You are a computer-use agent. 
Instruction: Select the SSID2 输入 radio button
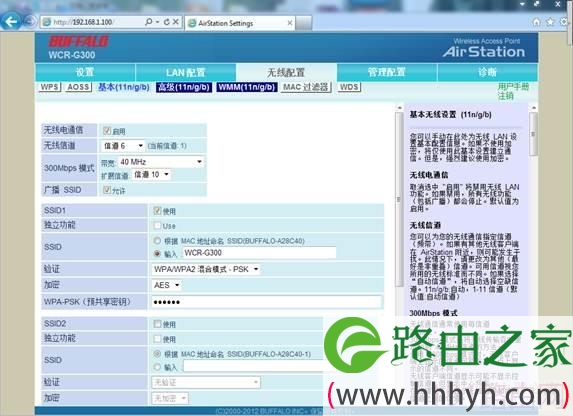tap(157, 366)
